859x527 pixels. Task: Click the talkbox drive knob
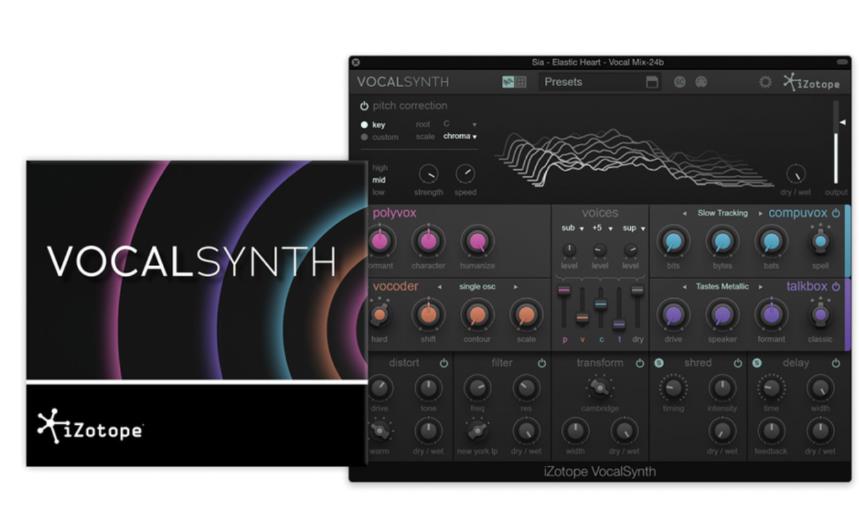[x=673, y=314]
